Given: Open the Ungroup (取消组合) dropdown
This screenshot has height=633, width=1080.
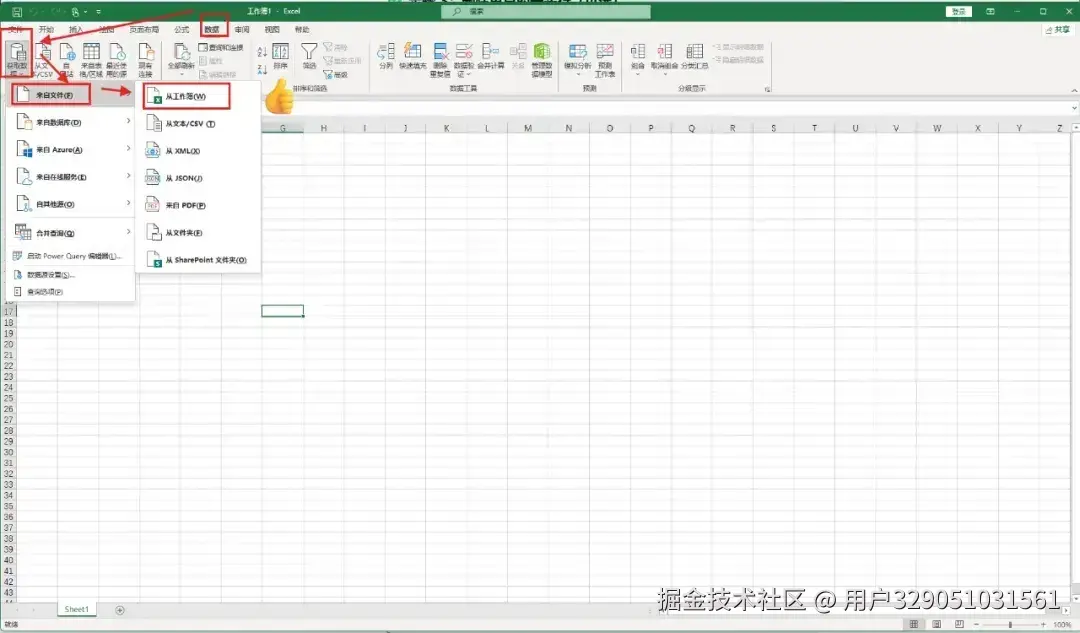Looking at the screenshot, I should (664, 59).
